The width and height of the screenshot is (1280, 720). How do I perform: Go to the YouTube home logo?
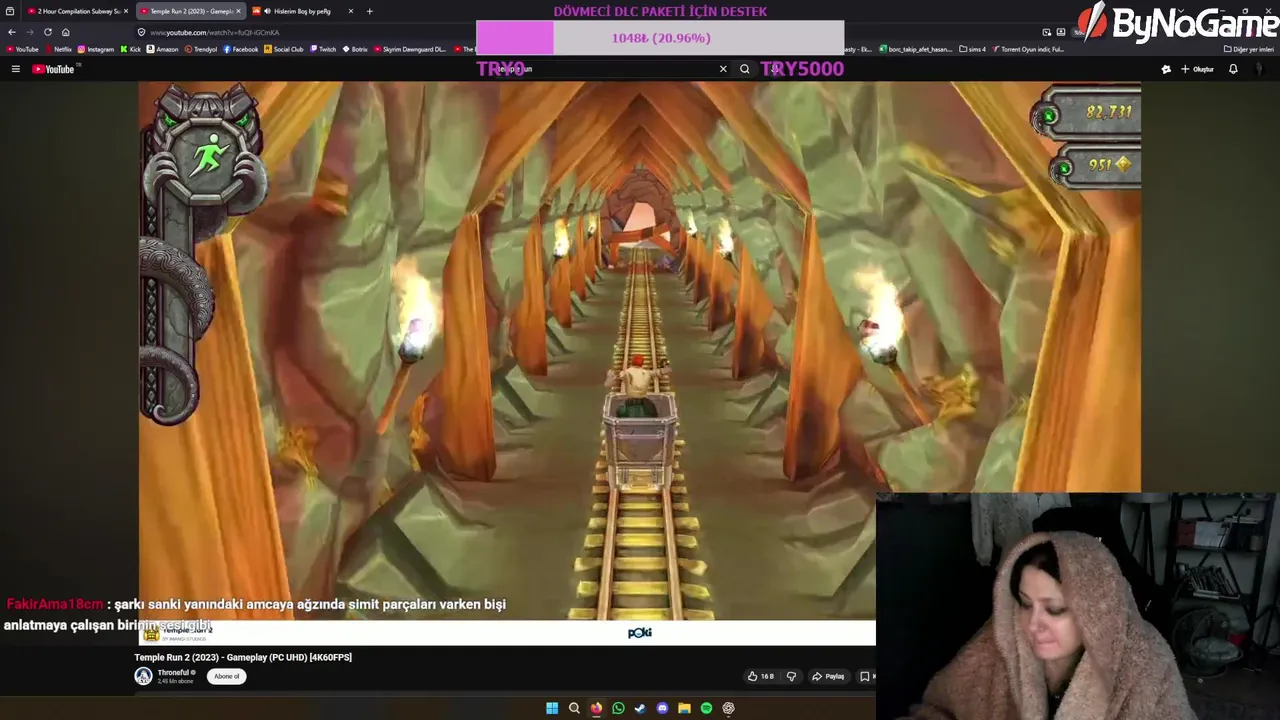coord(53,69)
